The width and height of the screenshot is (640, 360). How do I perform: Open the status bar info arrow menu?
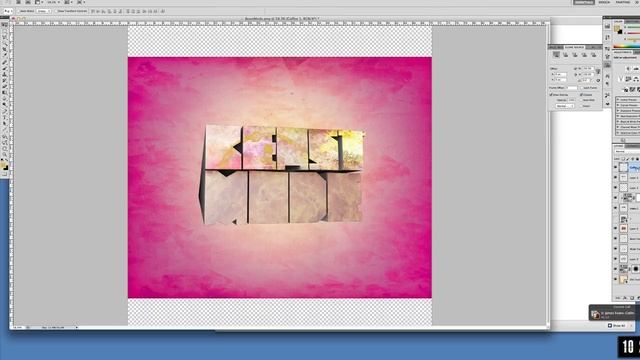click(x=77, y=327)
